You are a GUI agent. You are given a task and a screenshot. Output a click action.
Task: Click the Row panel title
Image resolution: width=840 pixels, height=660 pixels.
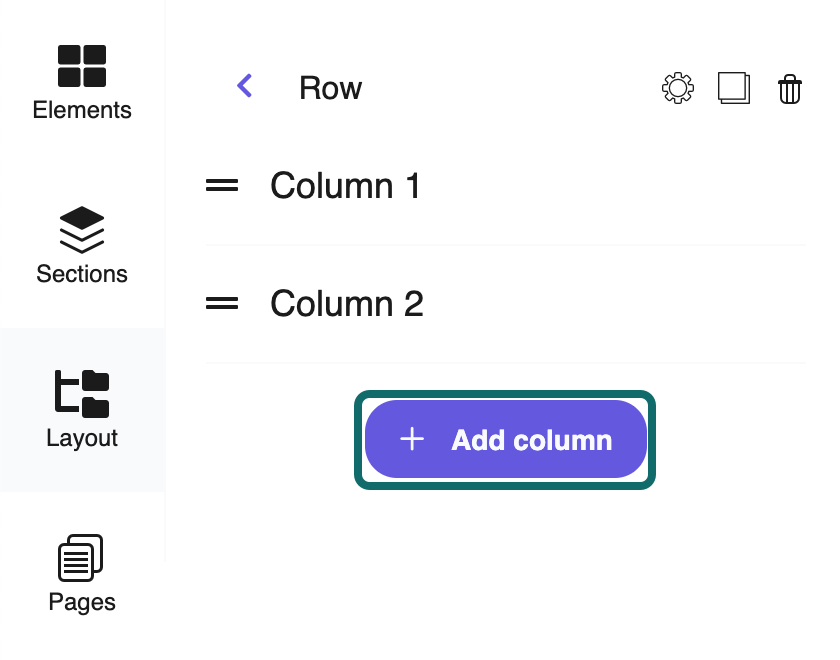(330, 88)
